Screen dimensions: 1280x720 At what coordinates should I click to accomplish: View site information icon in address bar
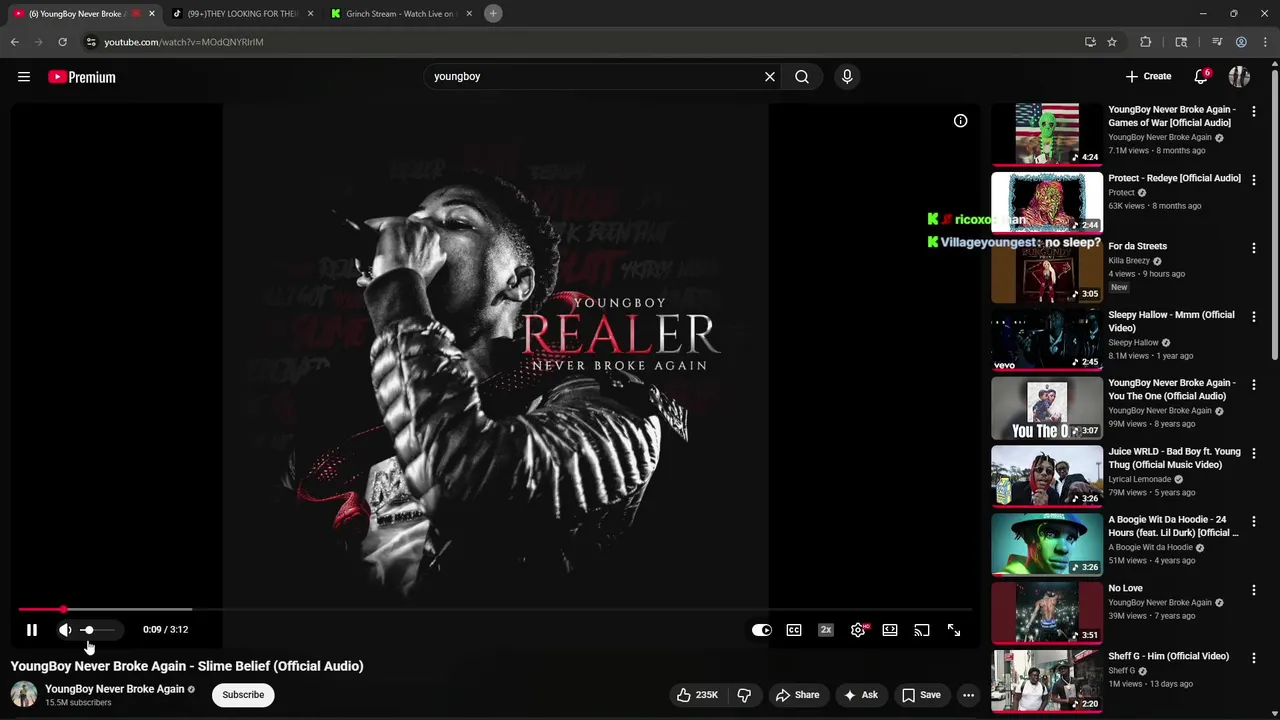click(91, 42)
